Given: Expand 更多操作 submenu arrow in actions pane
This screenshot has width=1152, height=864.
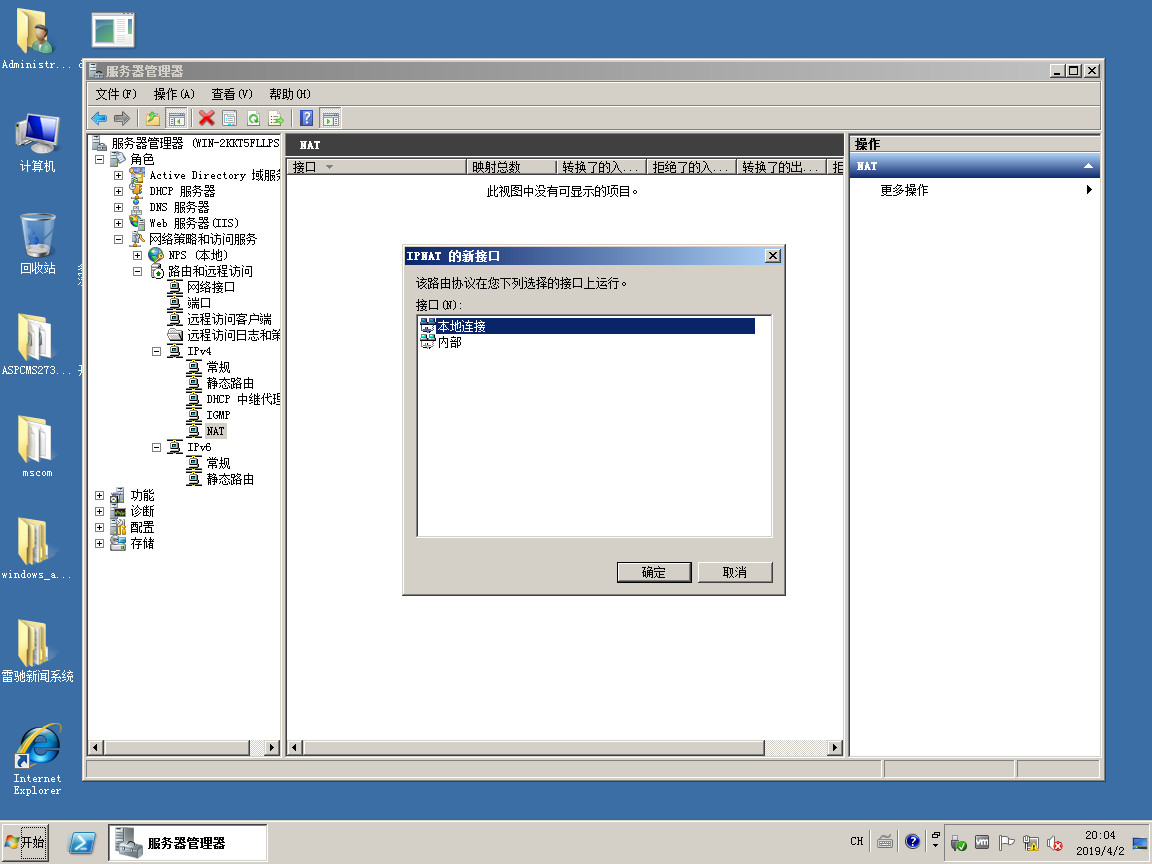Looking at the screenshot, I should (1089, 190).
